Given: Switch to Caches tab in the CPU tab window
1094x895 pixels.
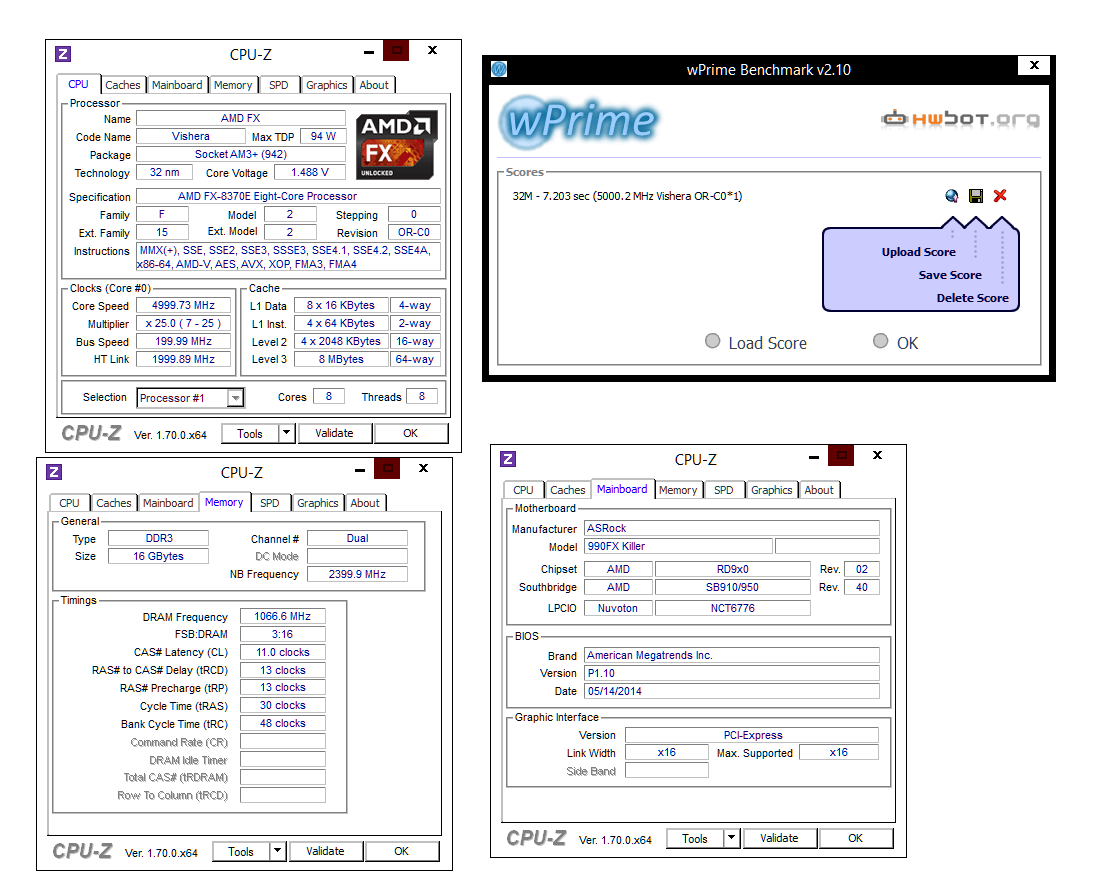Looking at the screenshot, I should pyautogui.click(x=123, y=85).
